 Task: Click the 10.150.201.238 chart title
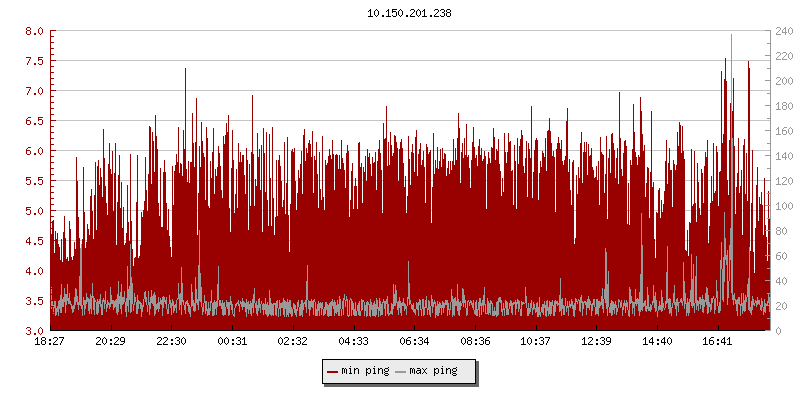402,13
